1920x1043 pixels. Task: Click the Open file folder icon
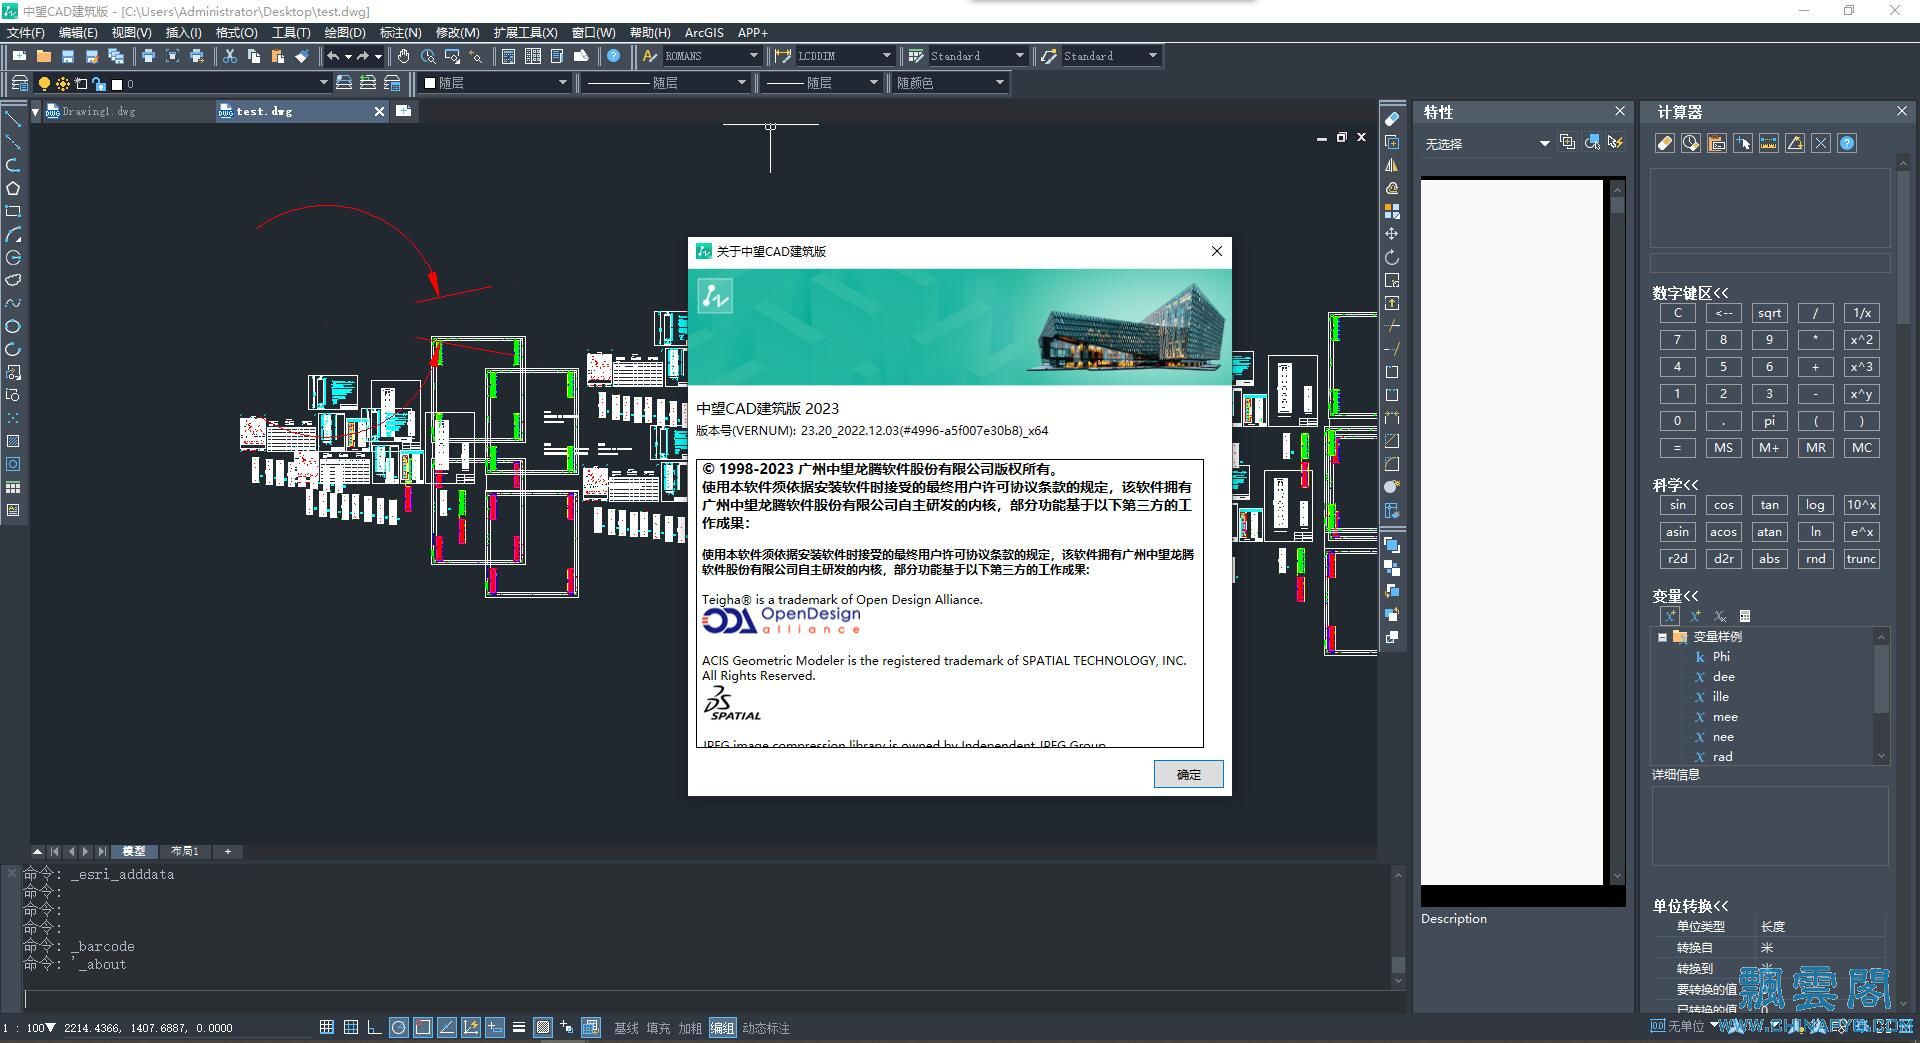[x=43, y=56]
